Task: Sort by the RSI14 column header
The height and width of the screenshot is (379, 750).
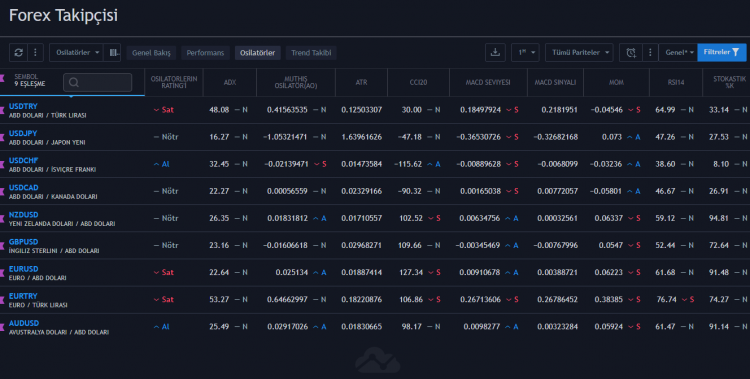Action: pos(675,82)
